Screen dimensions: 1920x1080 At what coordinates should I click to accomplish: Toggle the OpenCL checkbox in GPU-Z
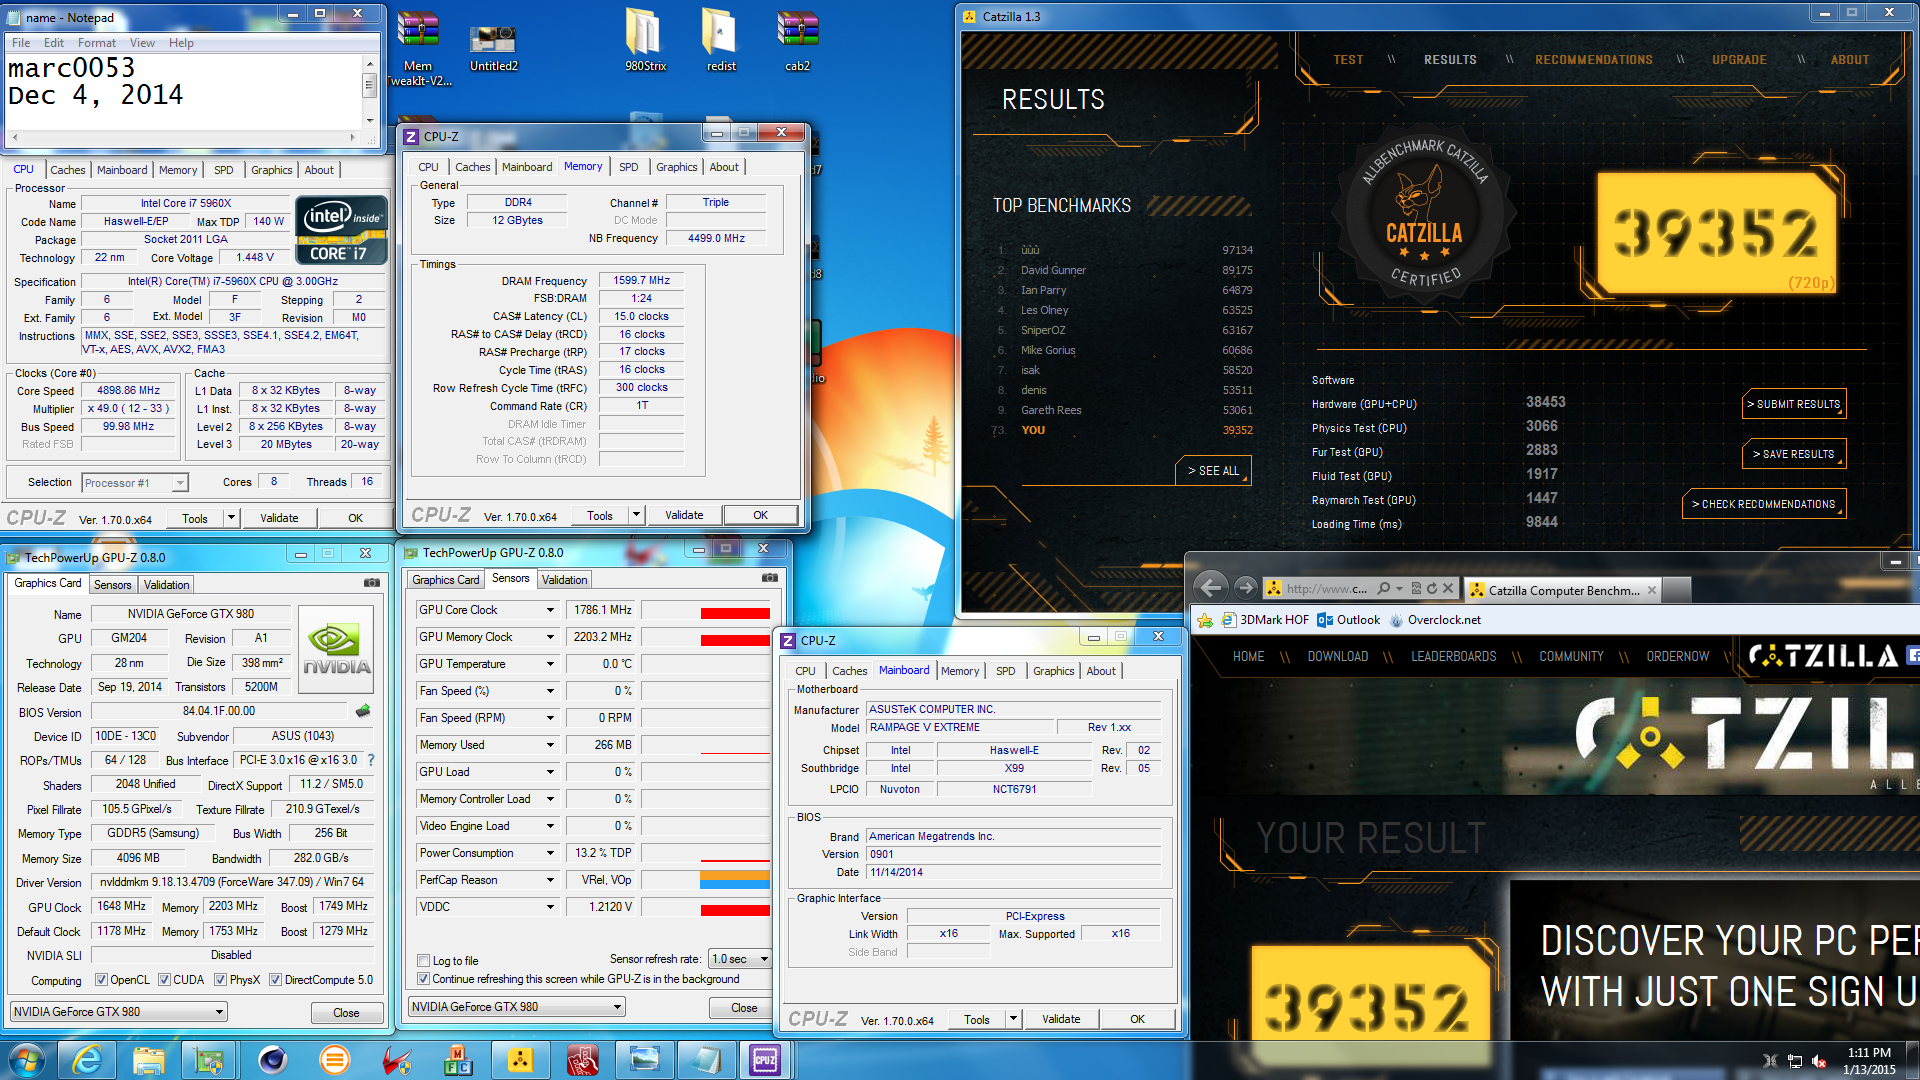coord(101,980)
